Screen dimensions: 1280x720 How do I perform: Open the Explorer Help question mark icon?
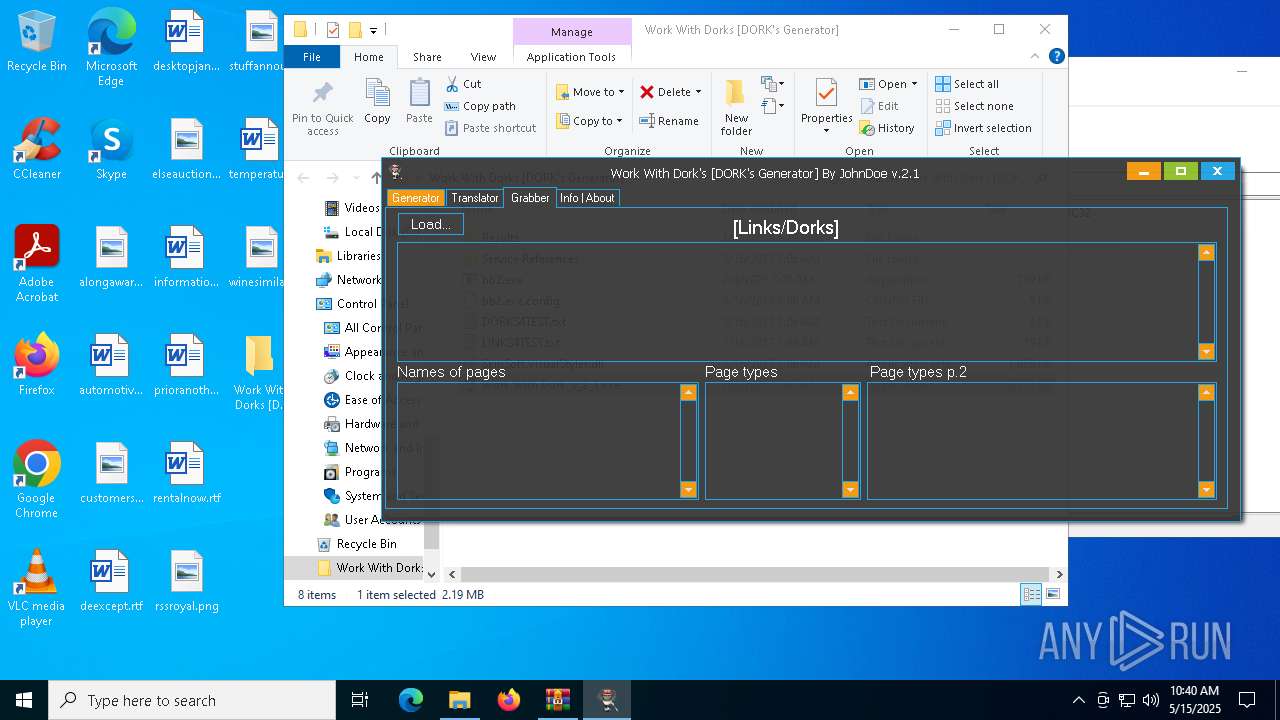1057,57
